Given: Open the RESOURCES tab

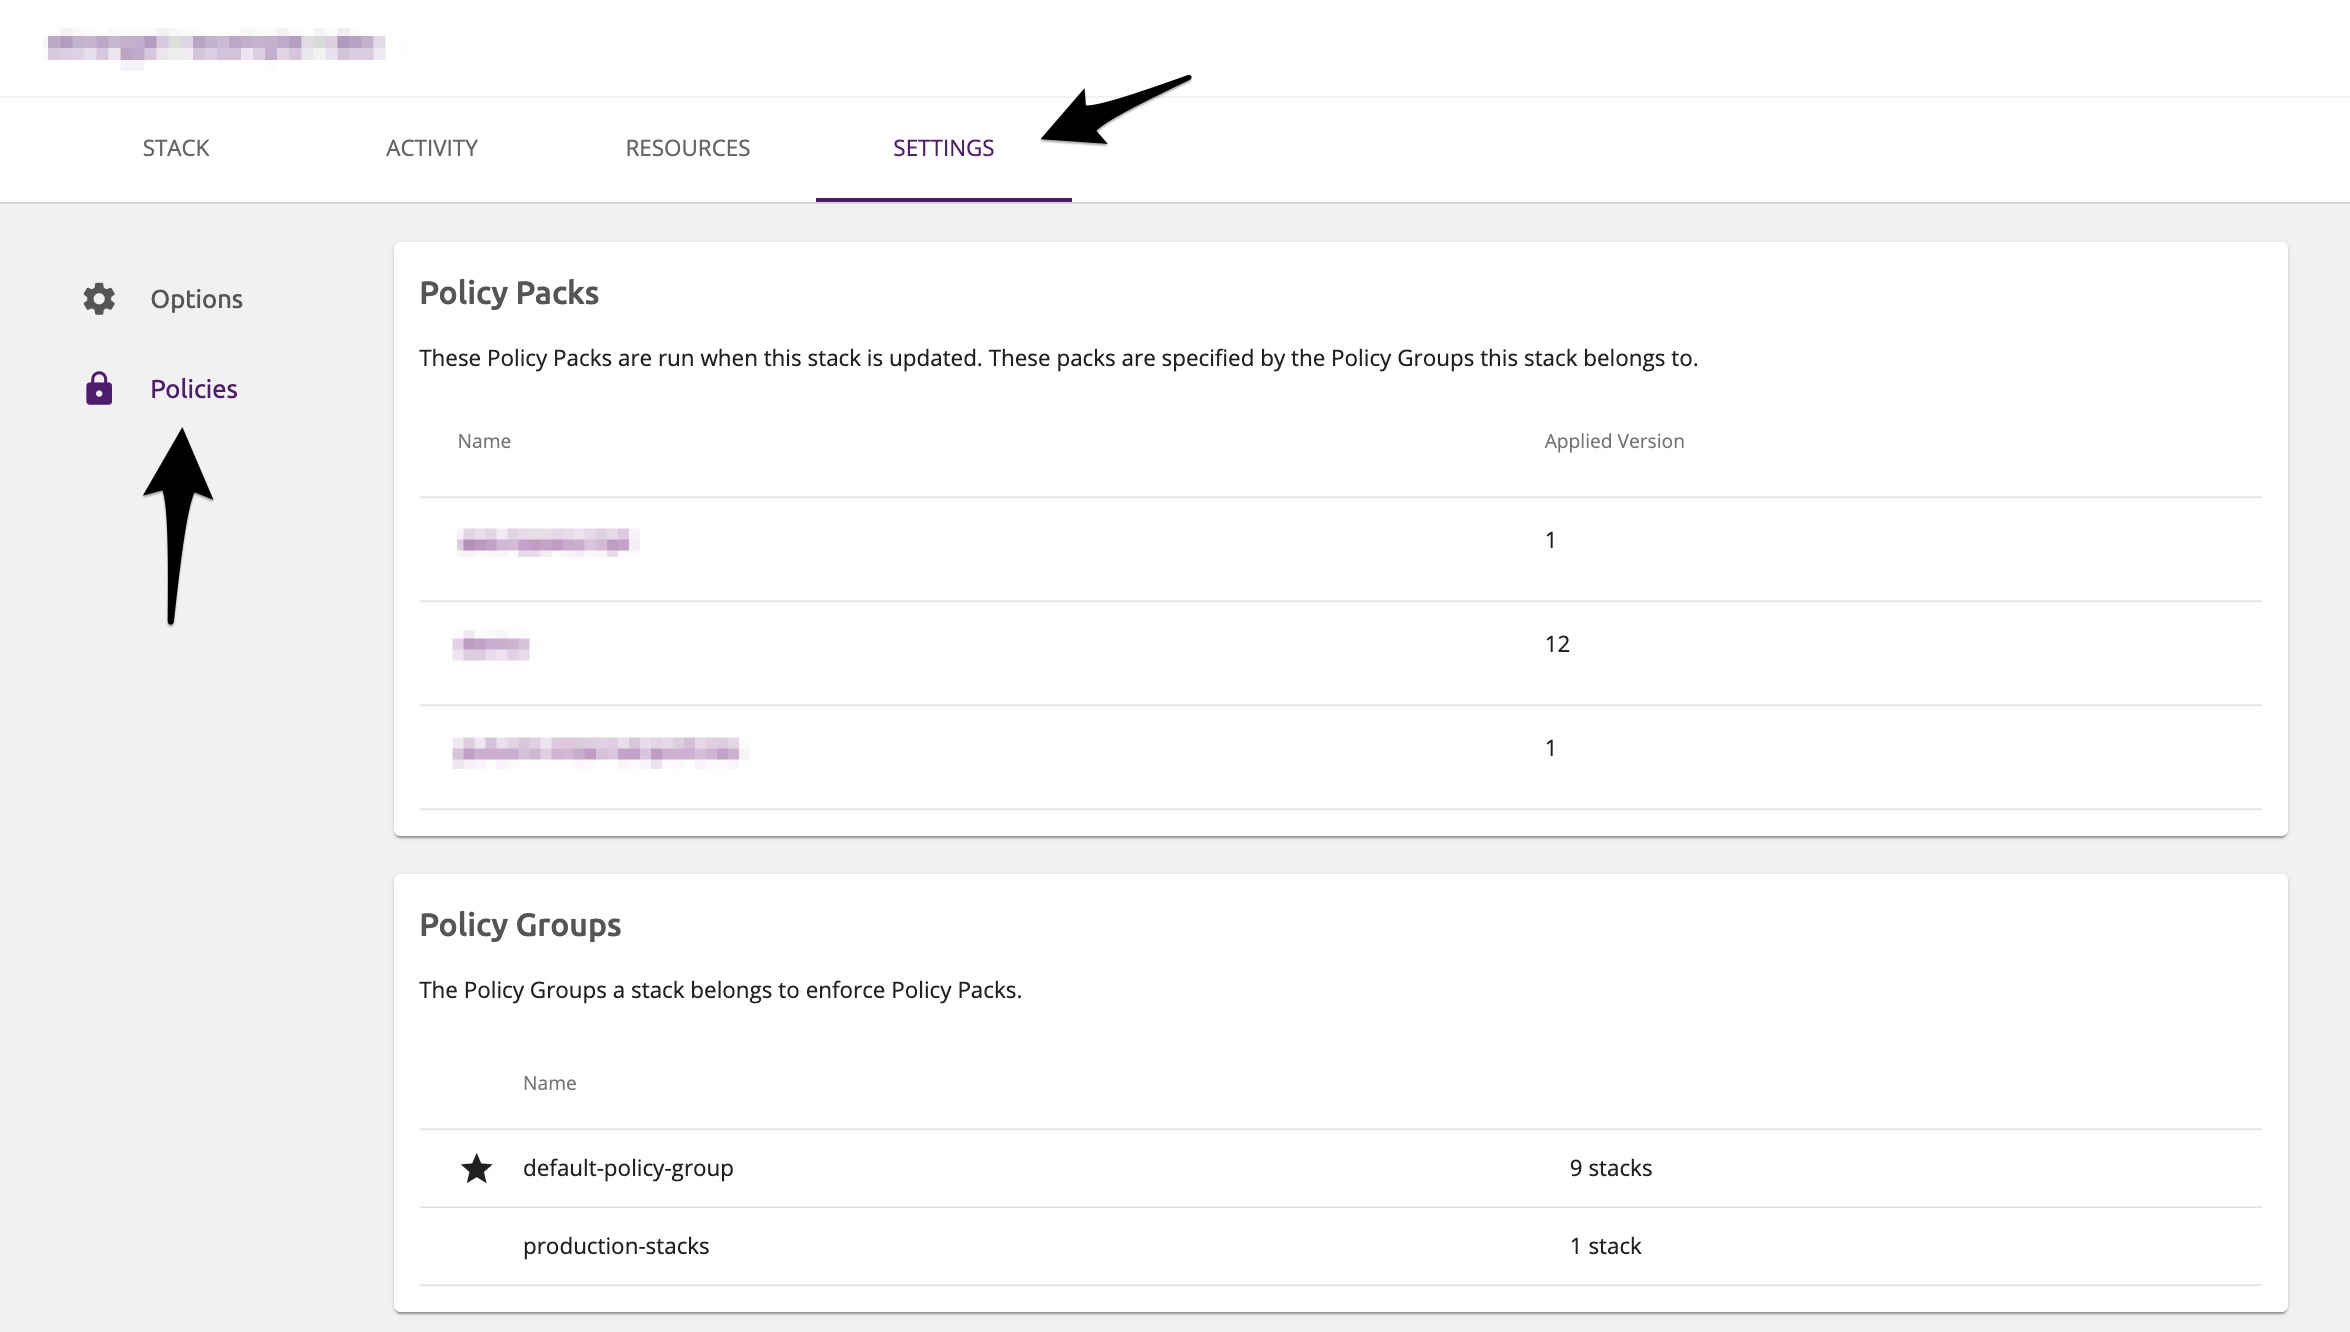Looking at the screenshot, I should click(x=687, y=147).
